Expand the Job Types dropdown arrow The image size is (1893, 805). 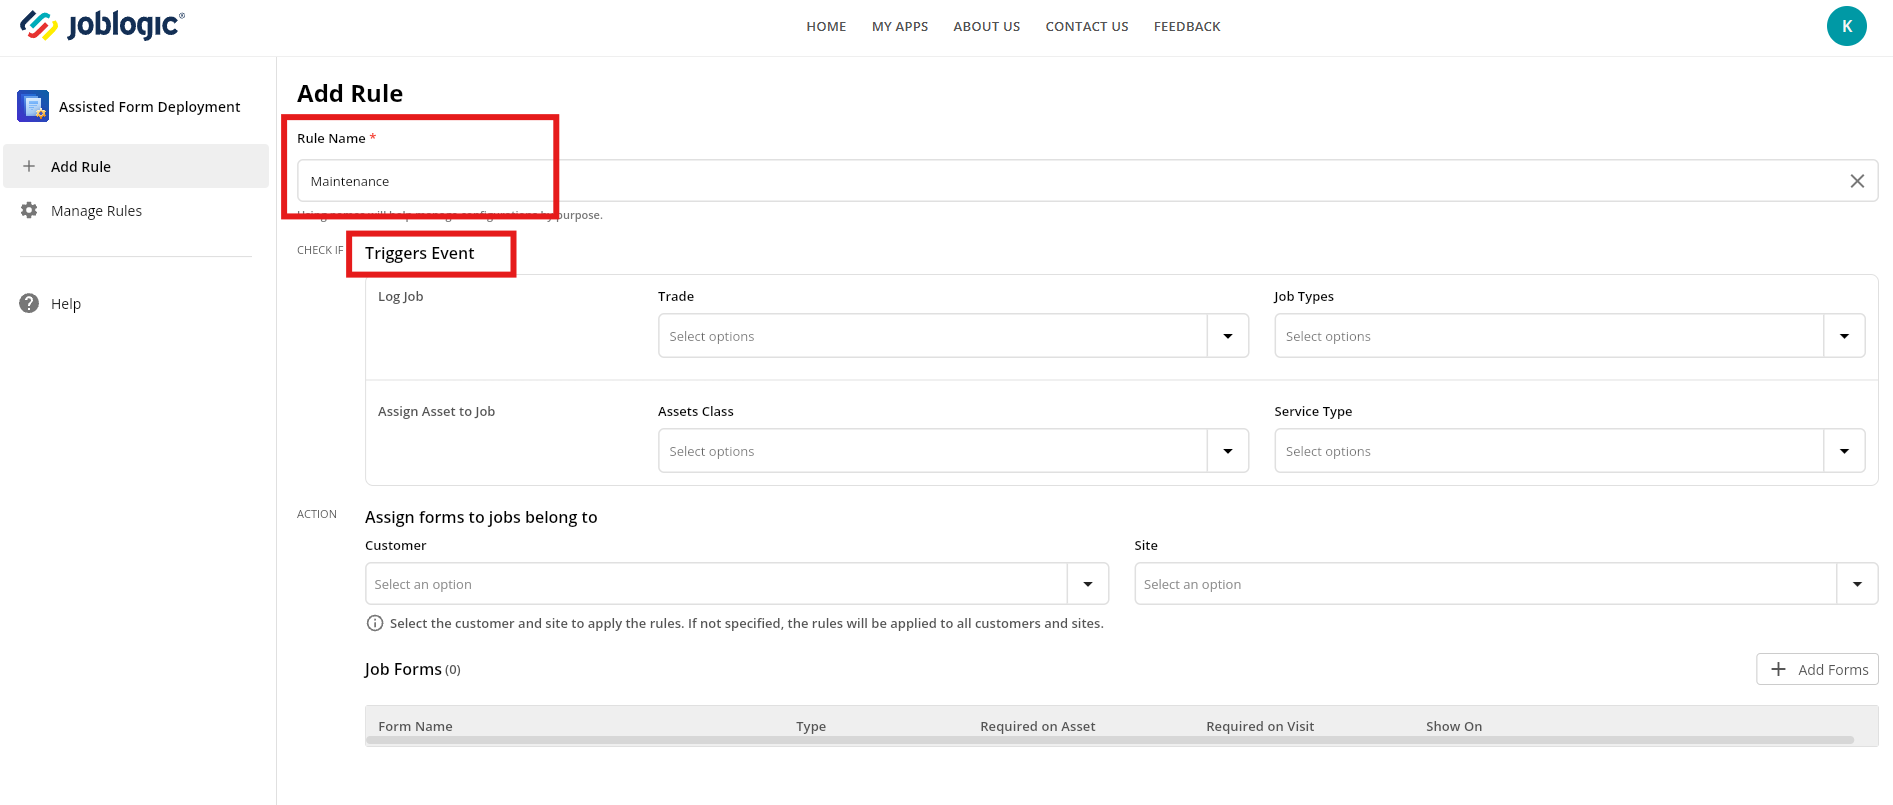tap(1844, 336)
